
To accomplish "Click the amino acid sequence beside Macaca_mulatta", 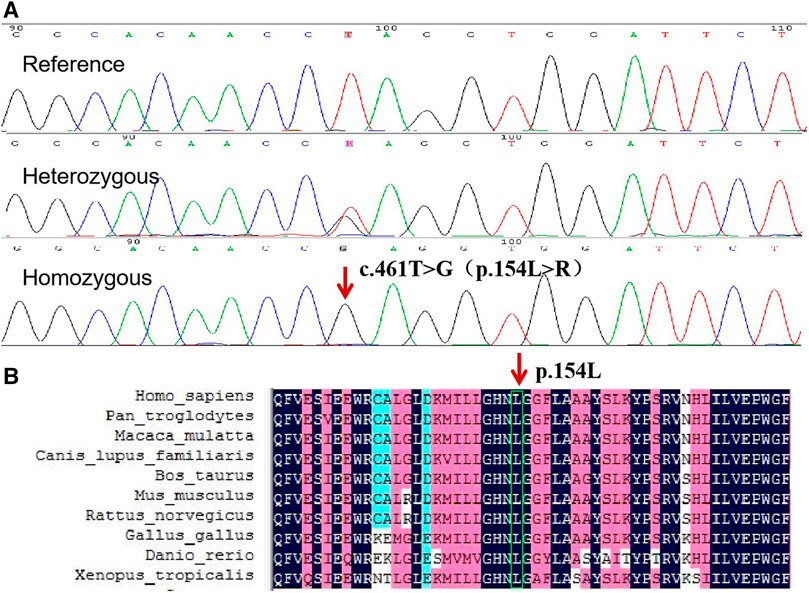I will point(531,439).
